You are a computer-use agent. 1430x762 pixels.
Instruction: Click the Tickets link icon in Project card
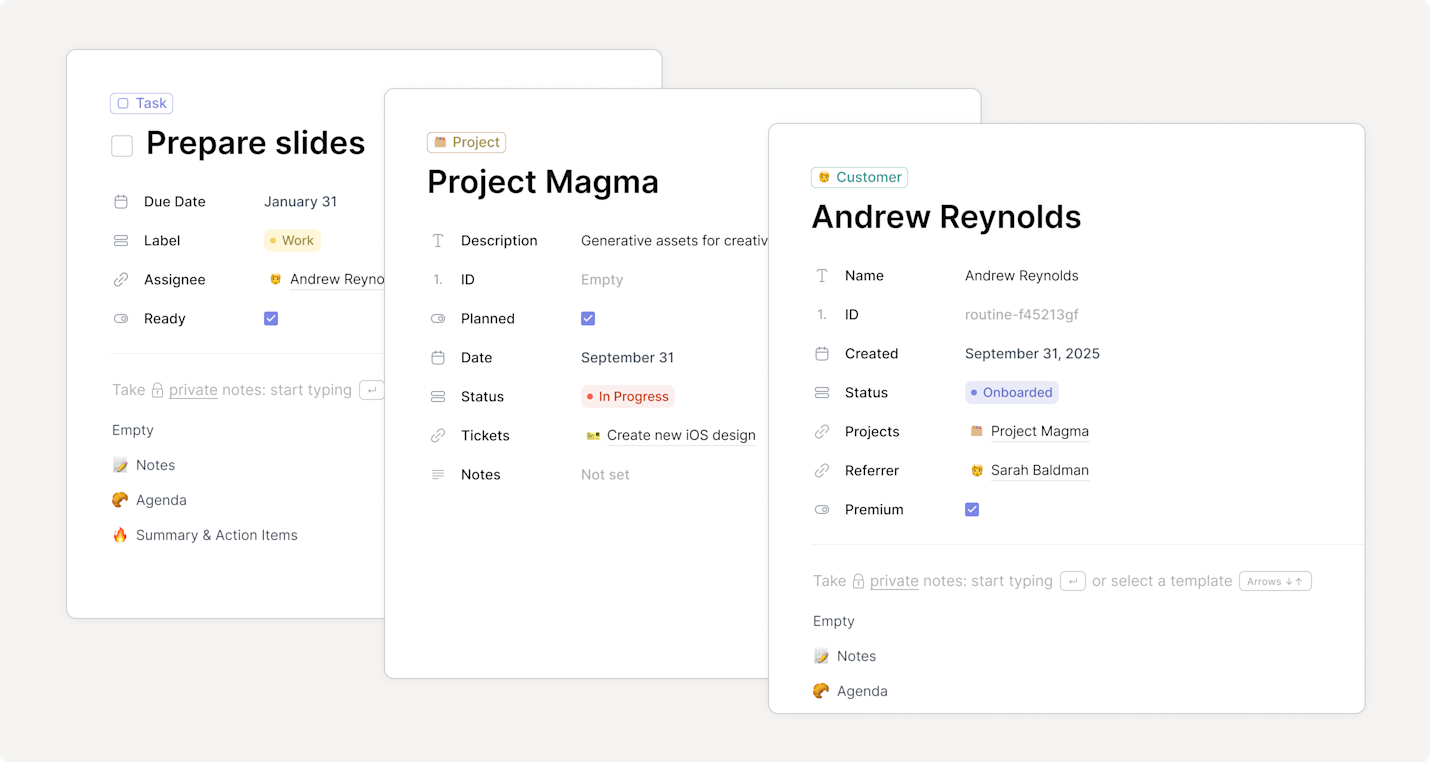tap(438, 436)
